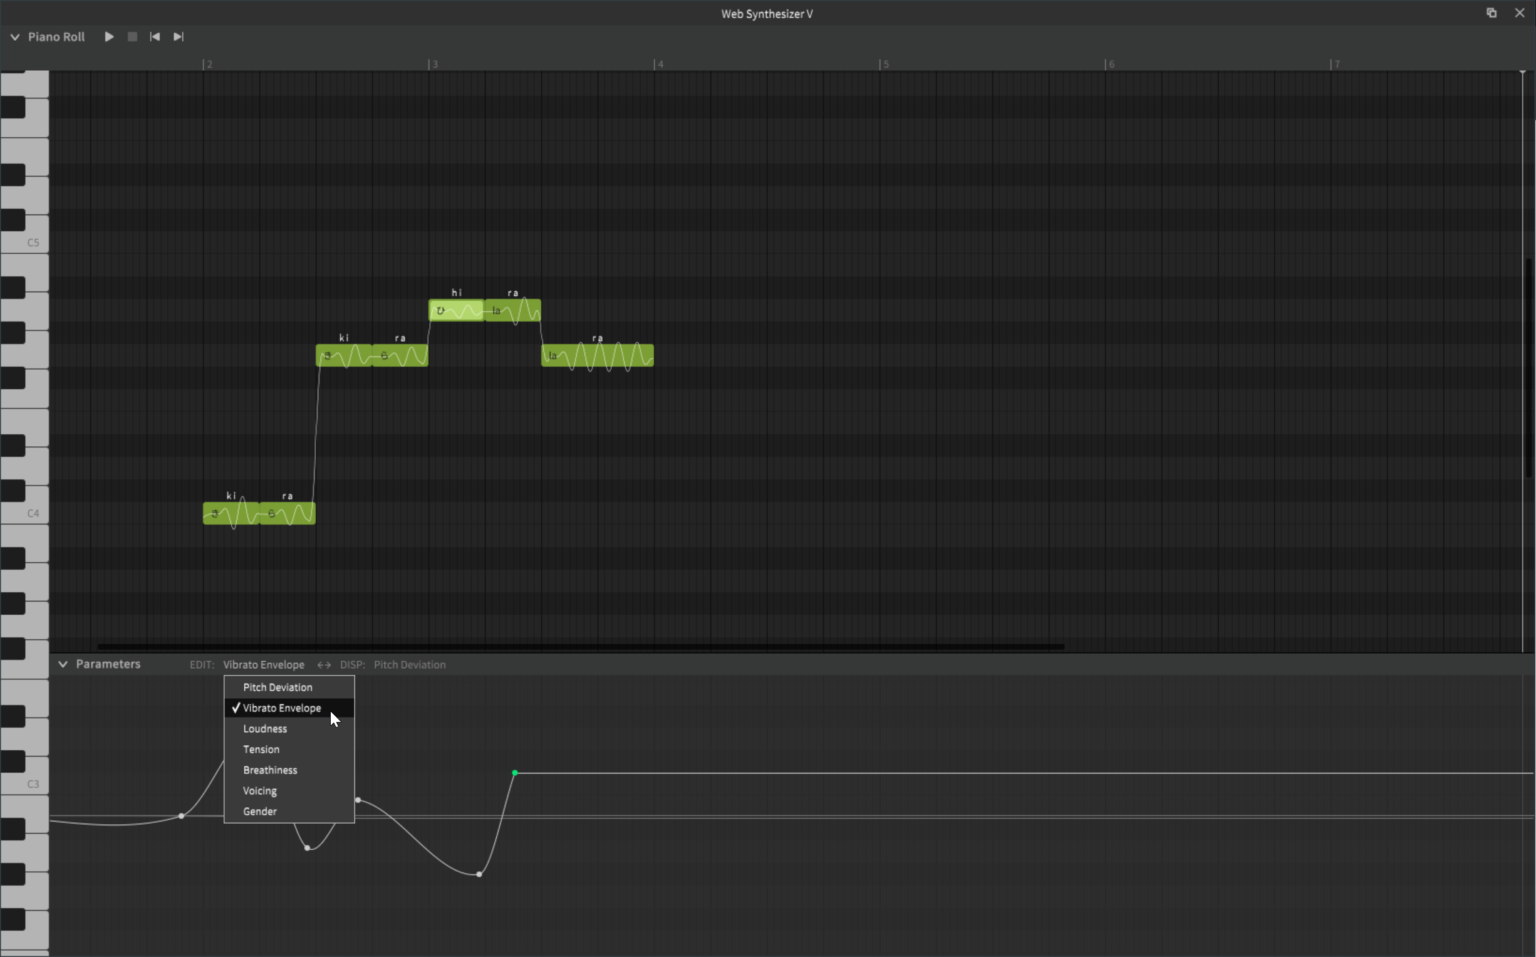Screen dimensions: 1536x957
Task: Click the green control point on the envelope curve
Action: (x=514, y=773)
